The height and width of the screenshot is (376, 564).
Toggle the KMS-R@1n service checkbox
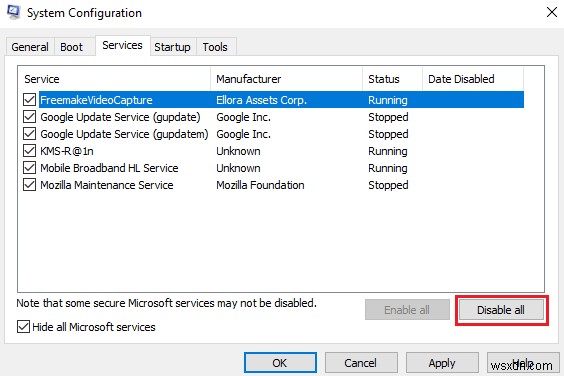(29, 151)
